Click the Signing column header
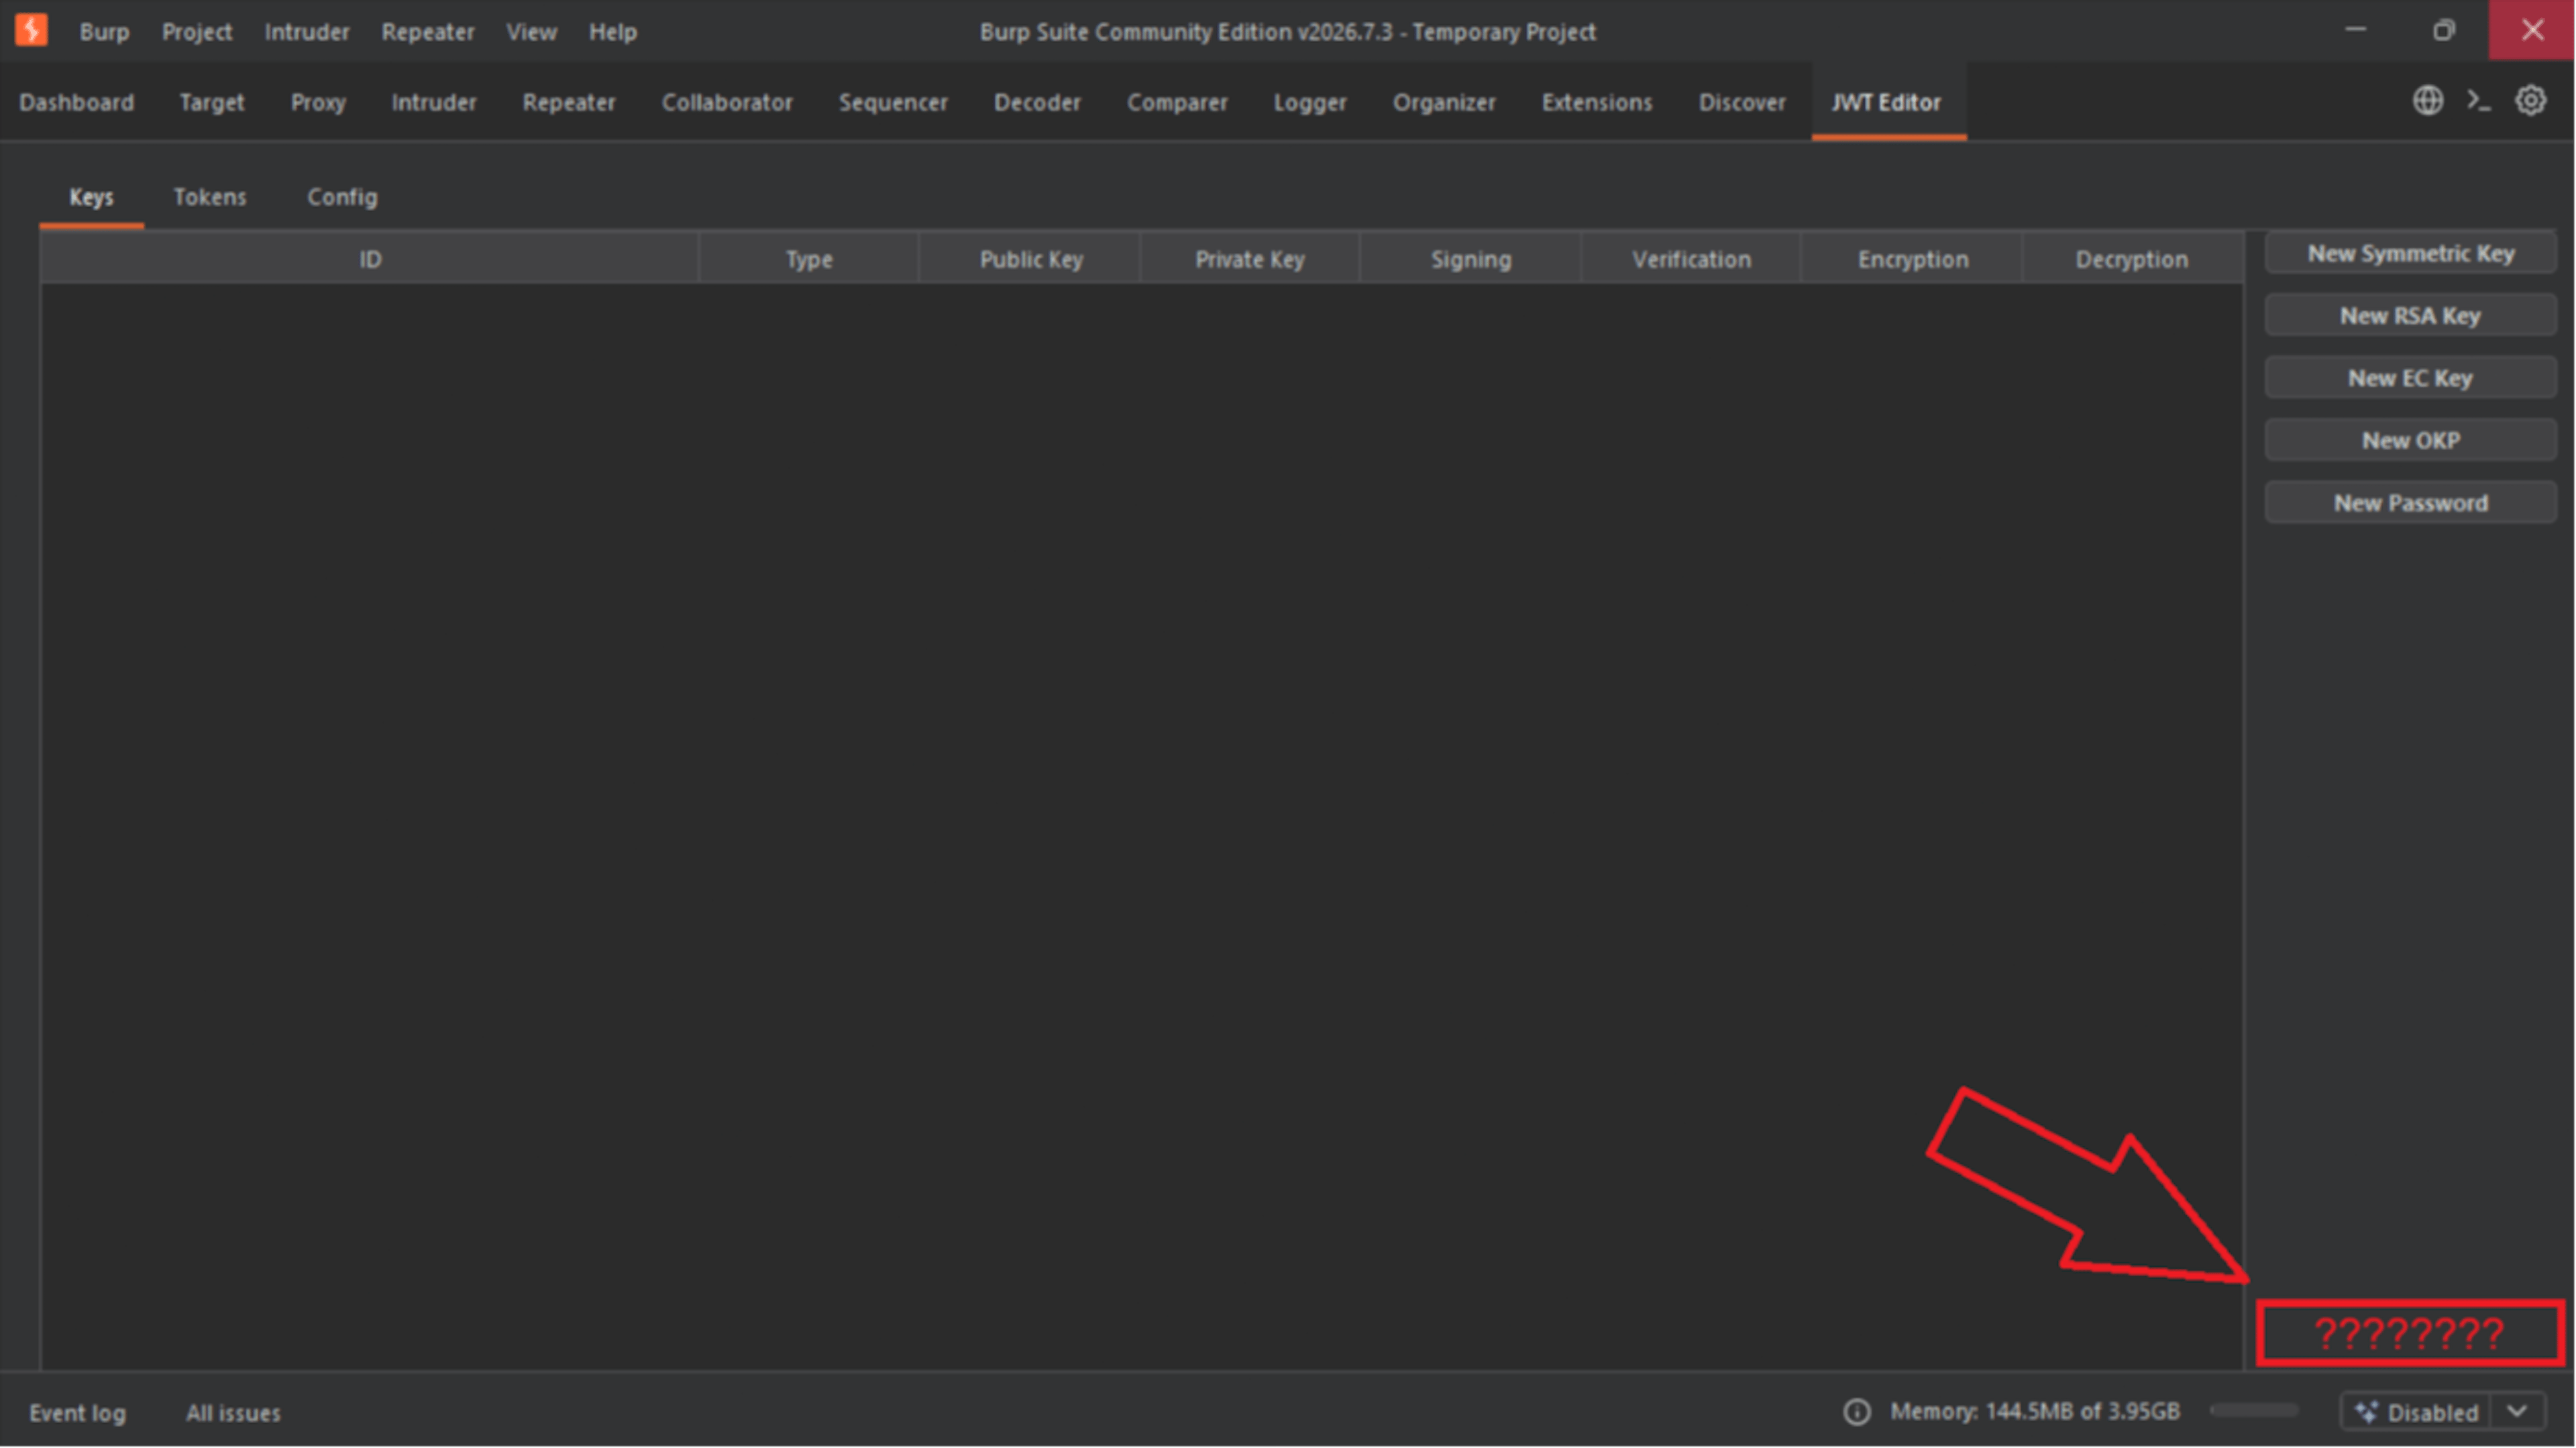The image size is (2576, 1448). click(x=1471, y=259)
